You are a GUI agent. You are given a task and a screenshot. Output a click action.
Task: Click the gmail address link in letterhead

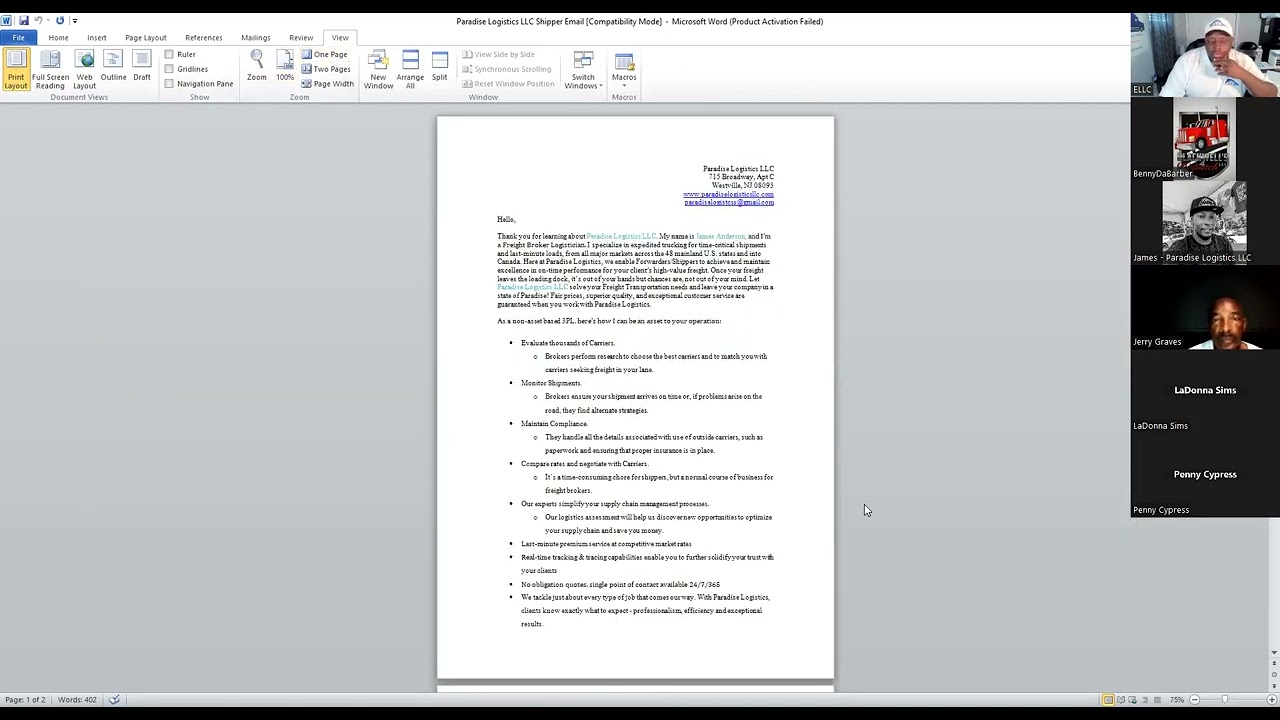click(x=729, y=202)
